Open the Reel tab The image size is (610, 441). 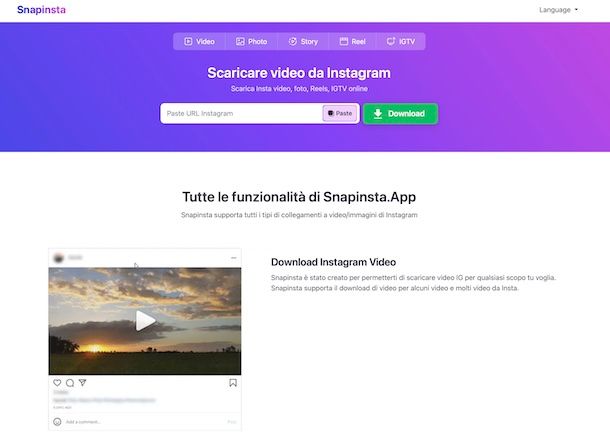click(x=352, y=42)
